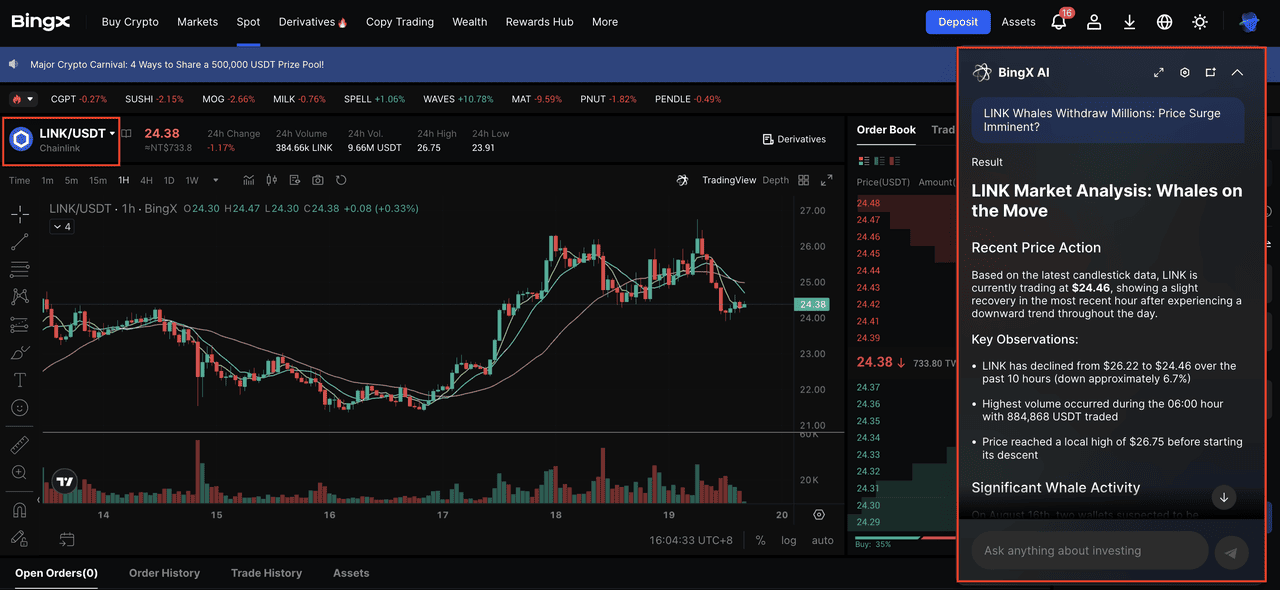Open the BingX AI avatar icon
The width and height of the screenshot is (1280, 590).
(1249, 21)
